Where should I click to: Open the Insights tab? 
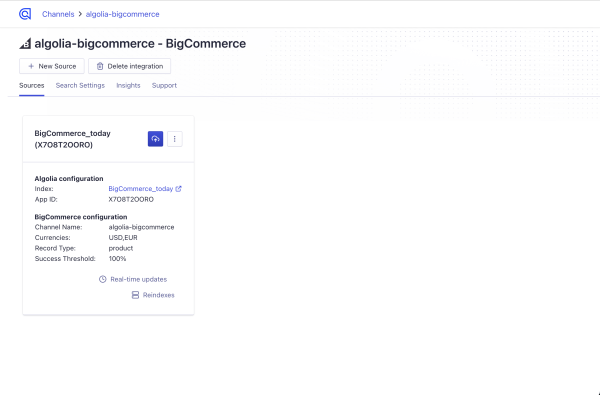(128, 85)
